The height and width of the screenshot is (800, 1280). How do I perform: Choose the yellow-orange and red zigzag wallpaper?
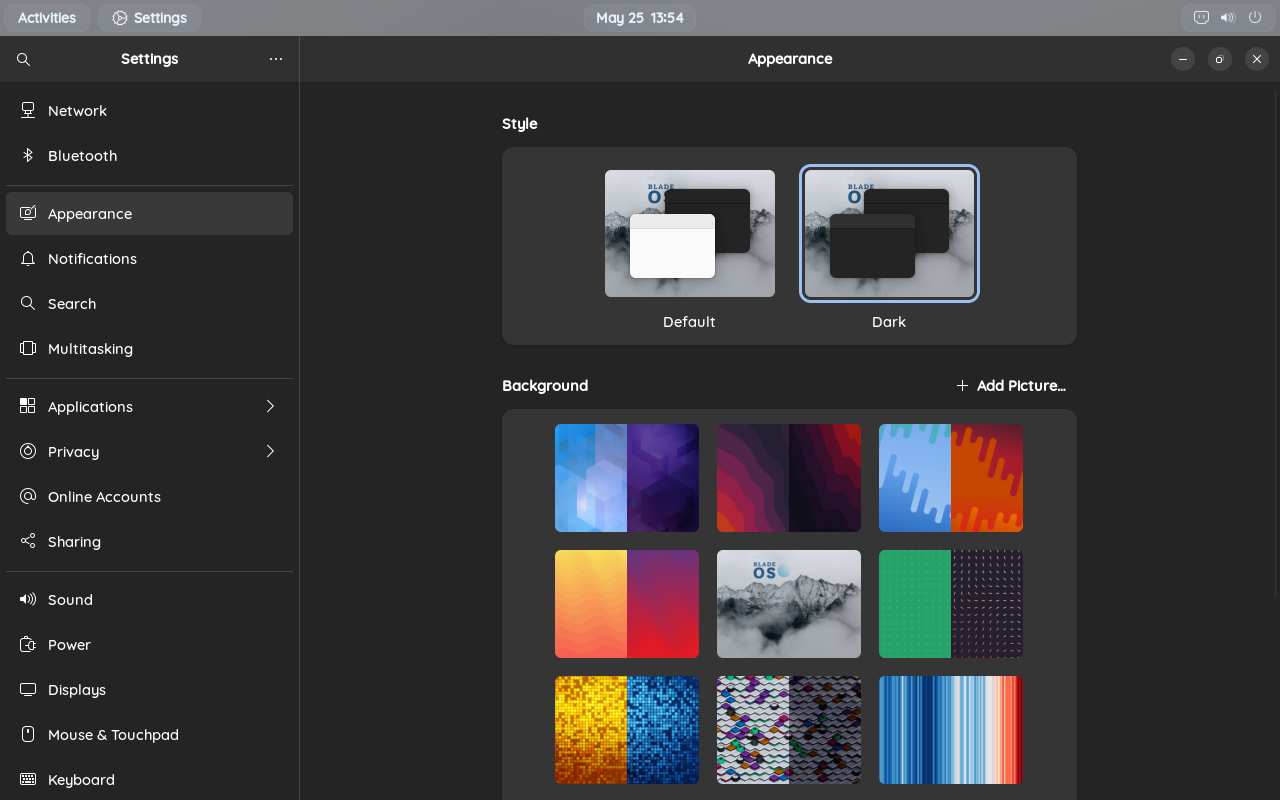(x=627, y=604)
